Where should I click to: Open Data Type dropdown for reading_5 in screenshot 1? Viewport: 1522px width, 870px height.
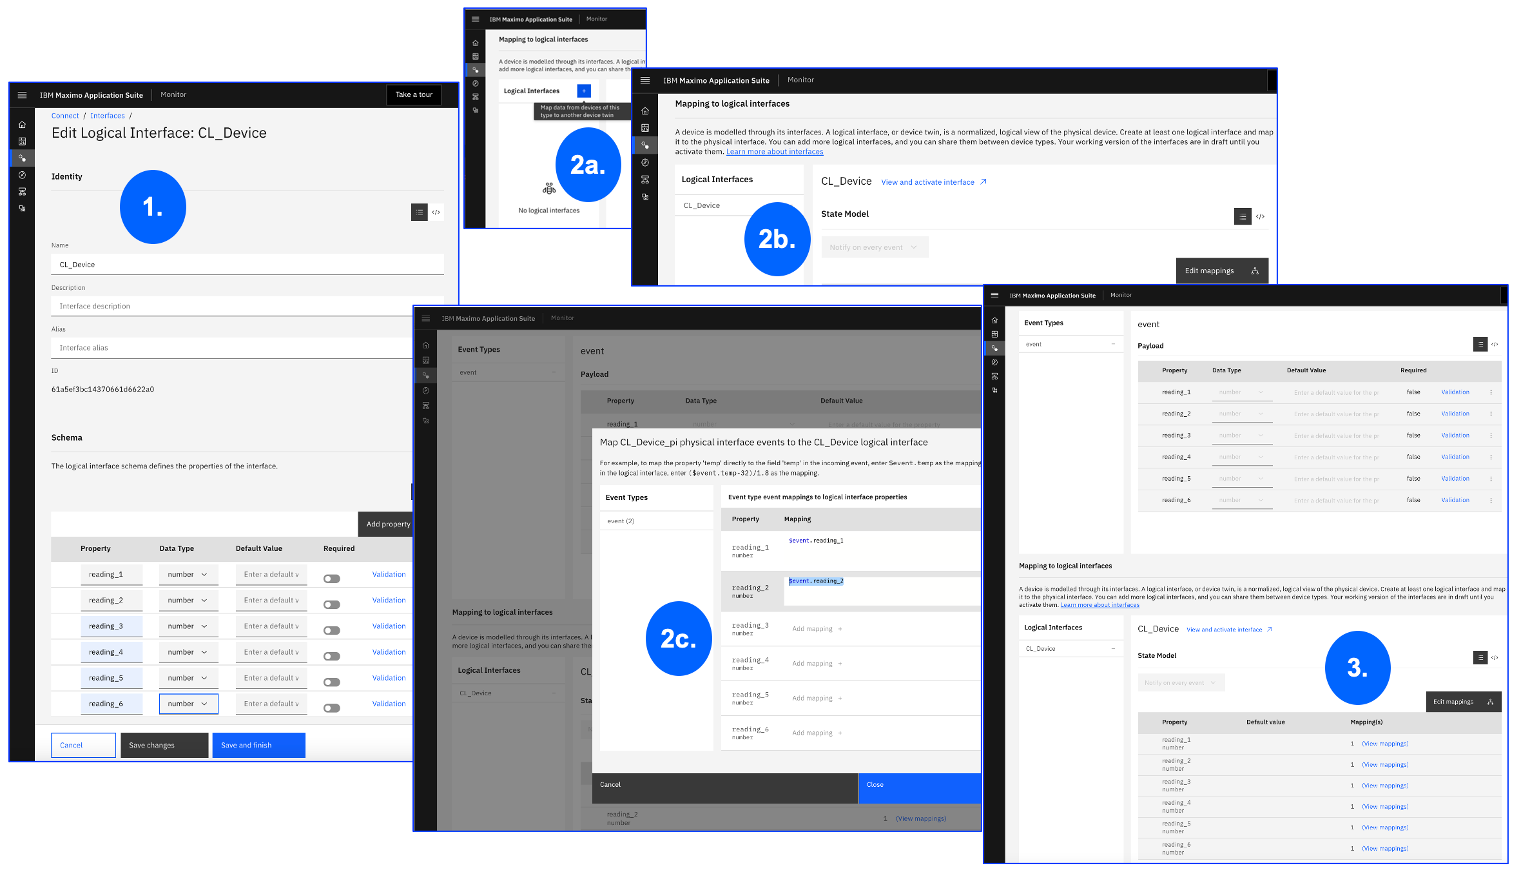(188, 678)
